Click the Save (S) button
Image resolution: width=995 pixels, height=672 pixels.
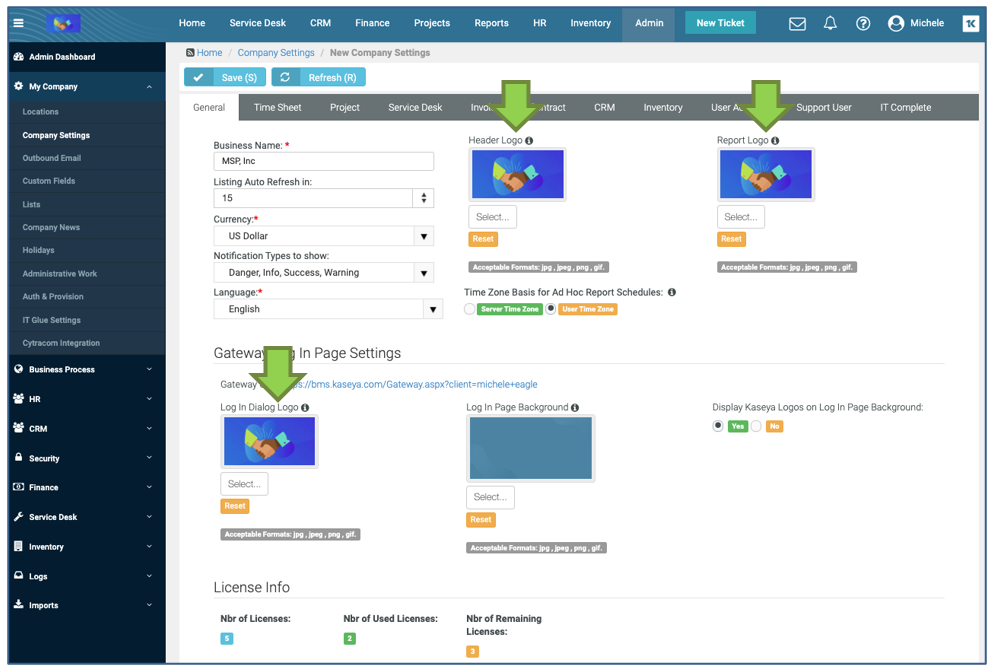[225, 77]
